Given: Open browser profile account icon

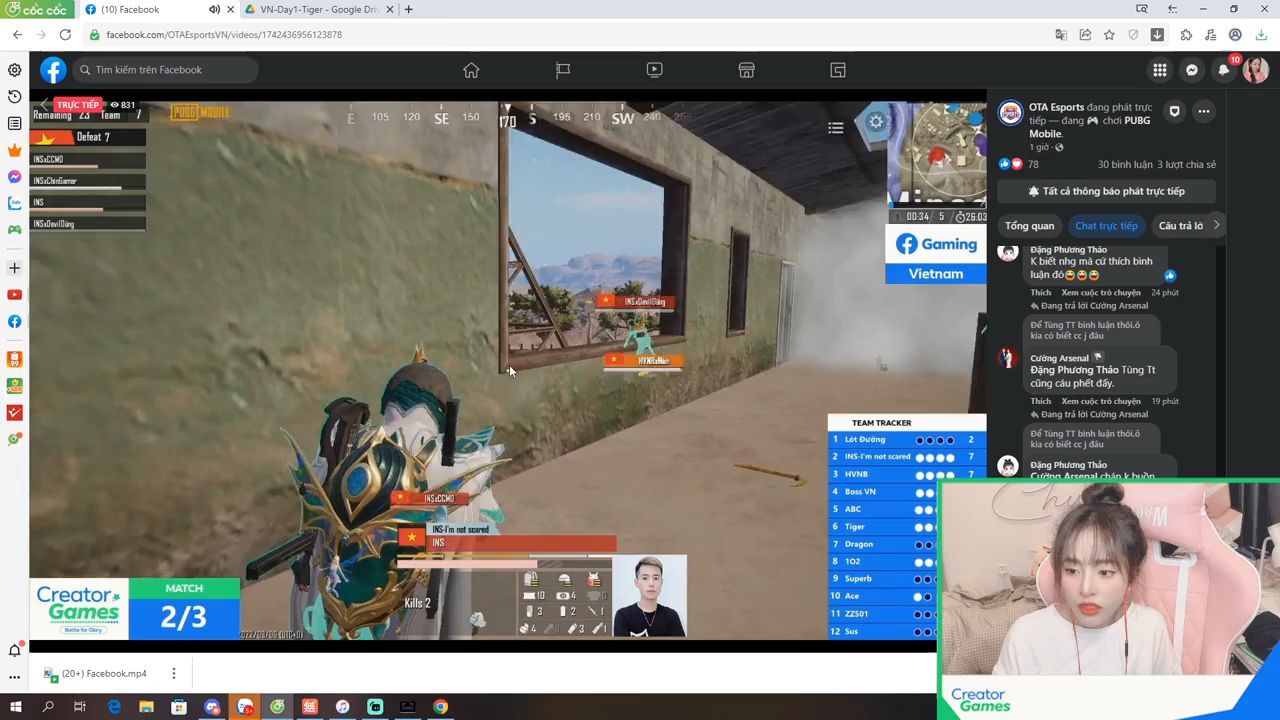Looking at the screenshot, I should point(1235,35).
